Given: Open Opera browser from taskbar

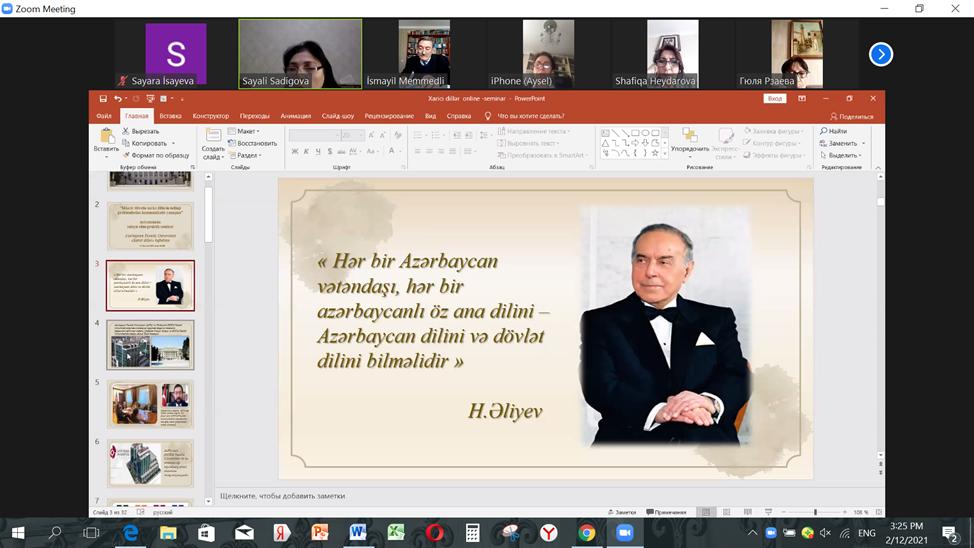Looking at the screenshot, I should 434,533.
